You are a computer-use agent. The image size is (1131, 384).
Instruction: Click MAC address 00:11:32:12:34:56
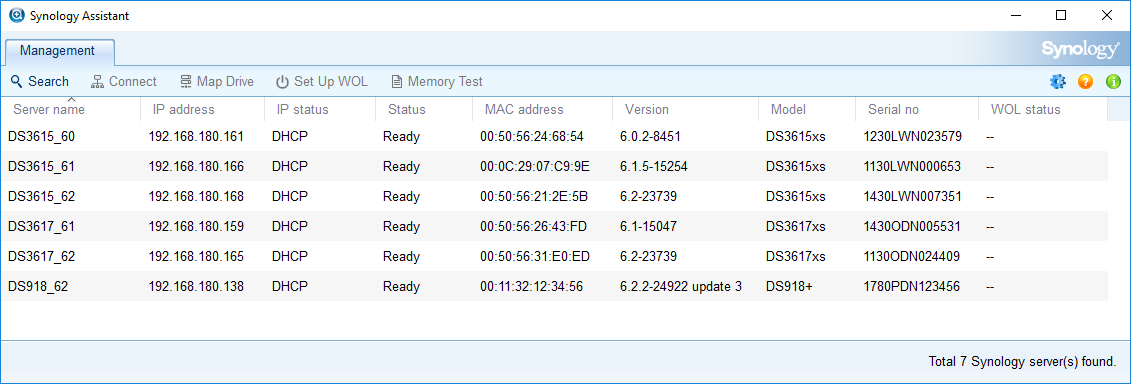(532, 287)
